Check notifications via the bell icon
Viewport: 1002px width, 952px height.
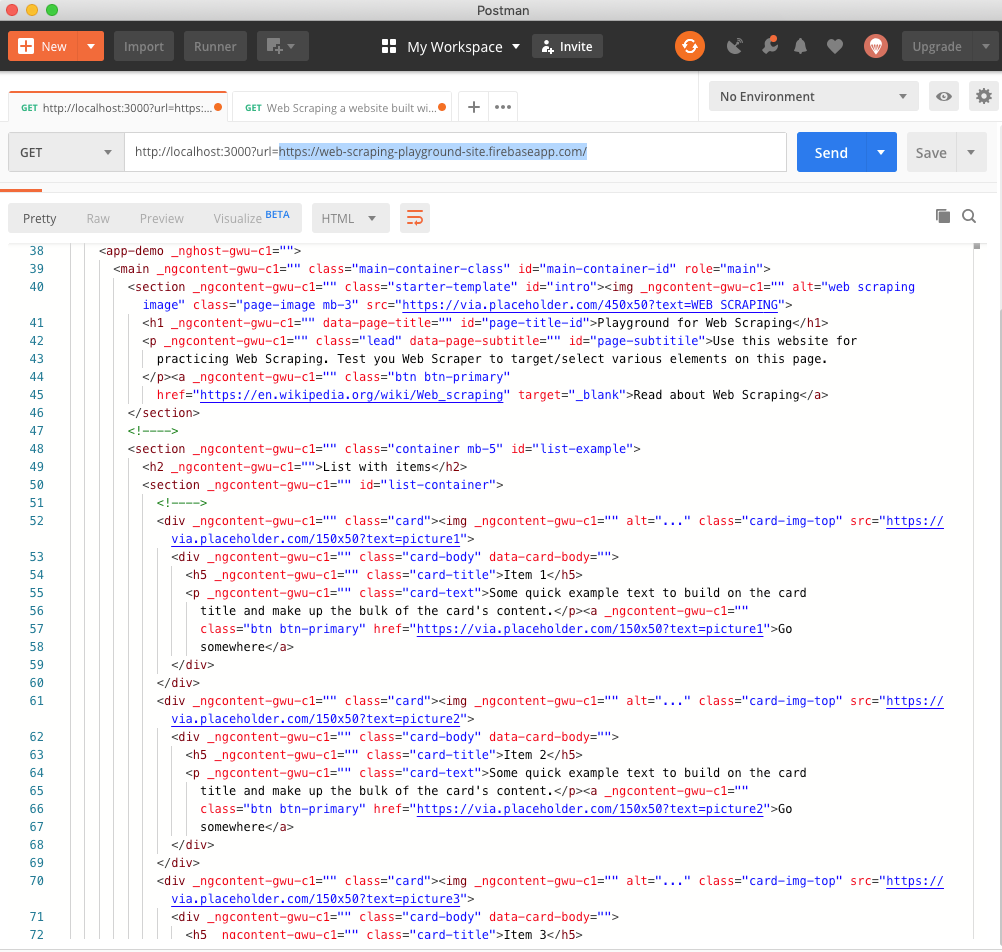[x=800, y=46]
